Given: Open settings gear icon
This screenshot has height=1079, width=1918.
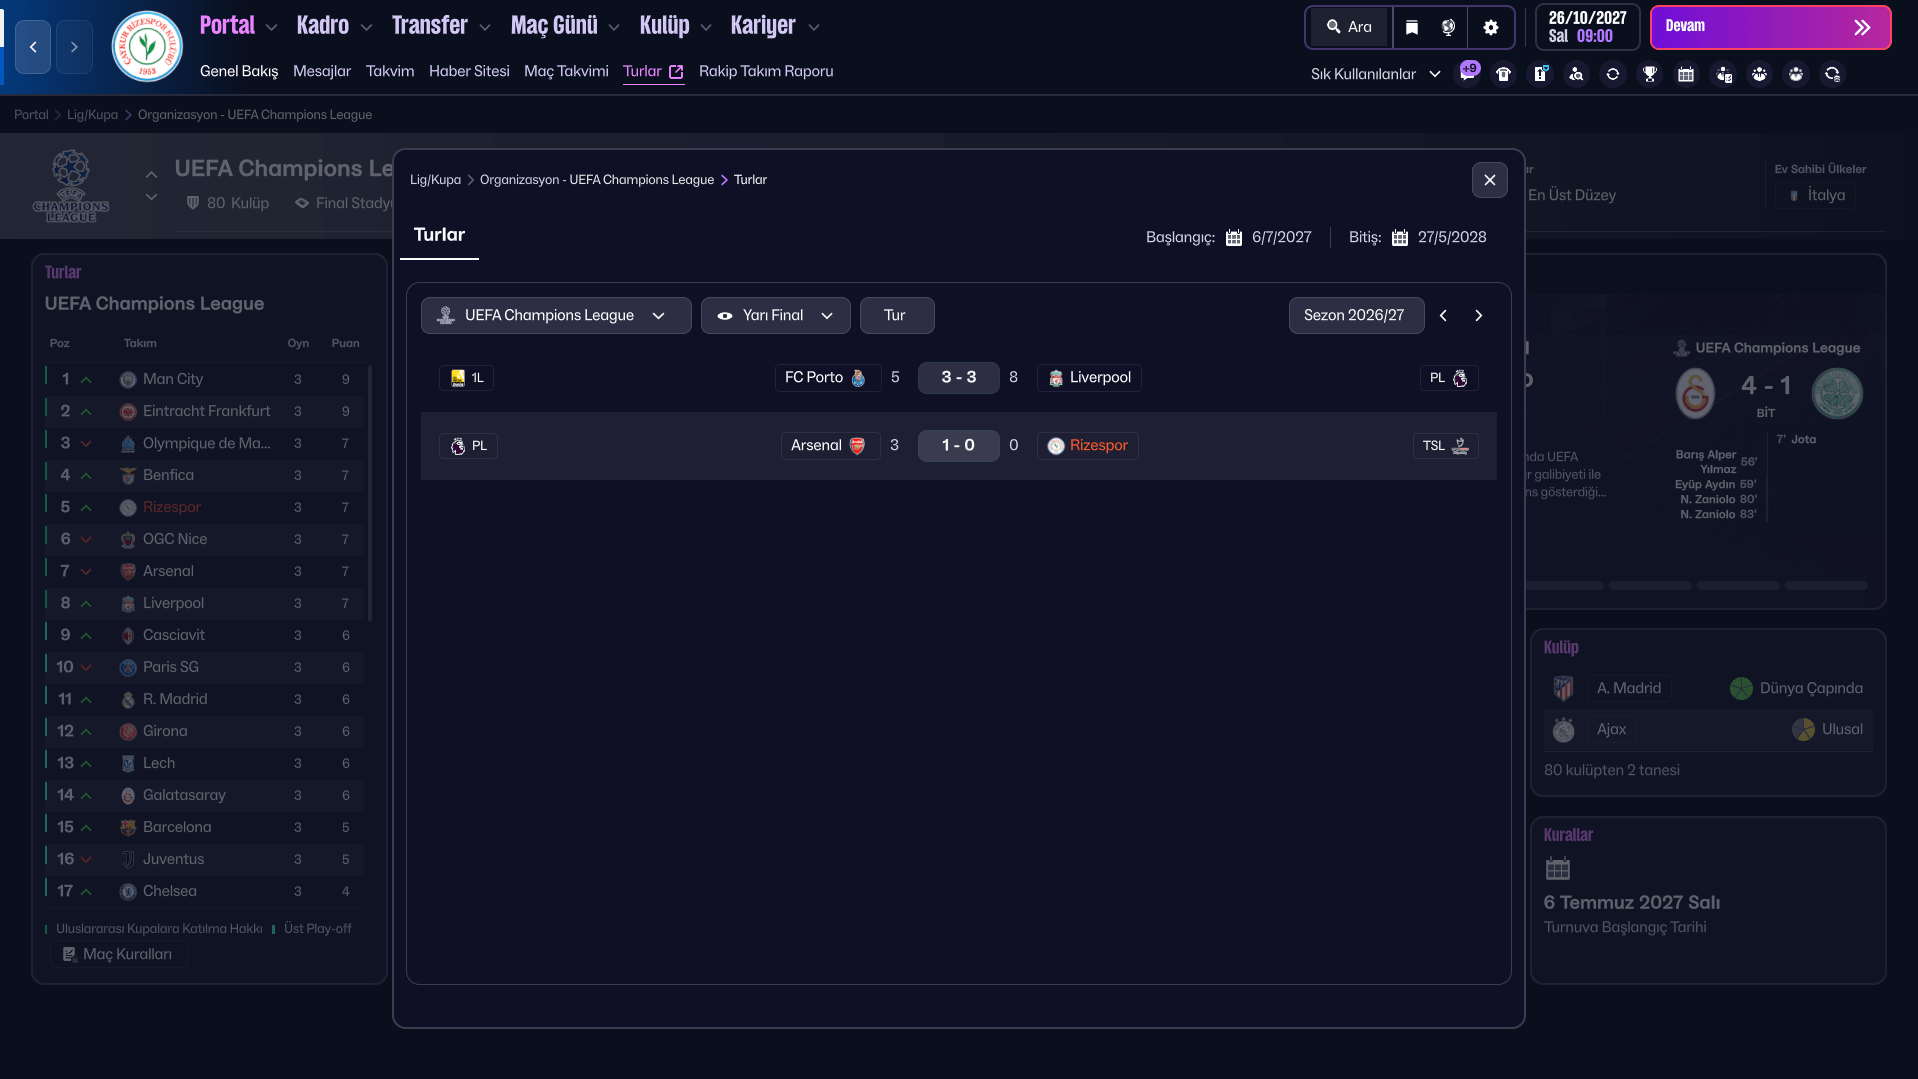Looking at the screenshot, I should (x=1490, y=27).
